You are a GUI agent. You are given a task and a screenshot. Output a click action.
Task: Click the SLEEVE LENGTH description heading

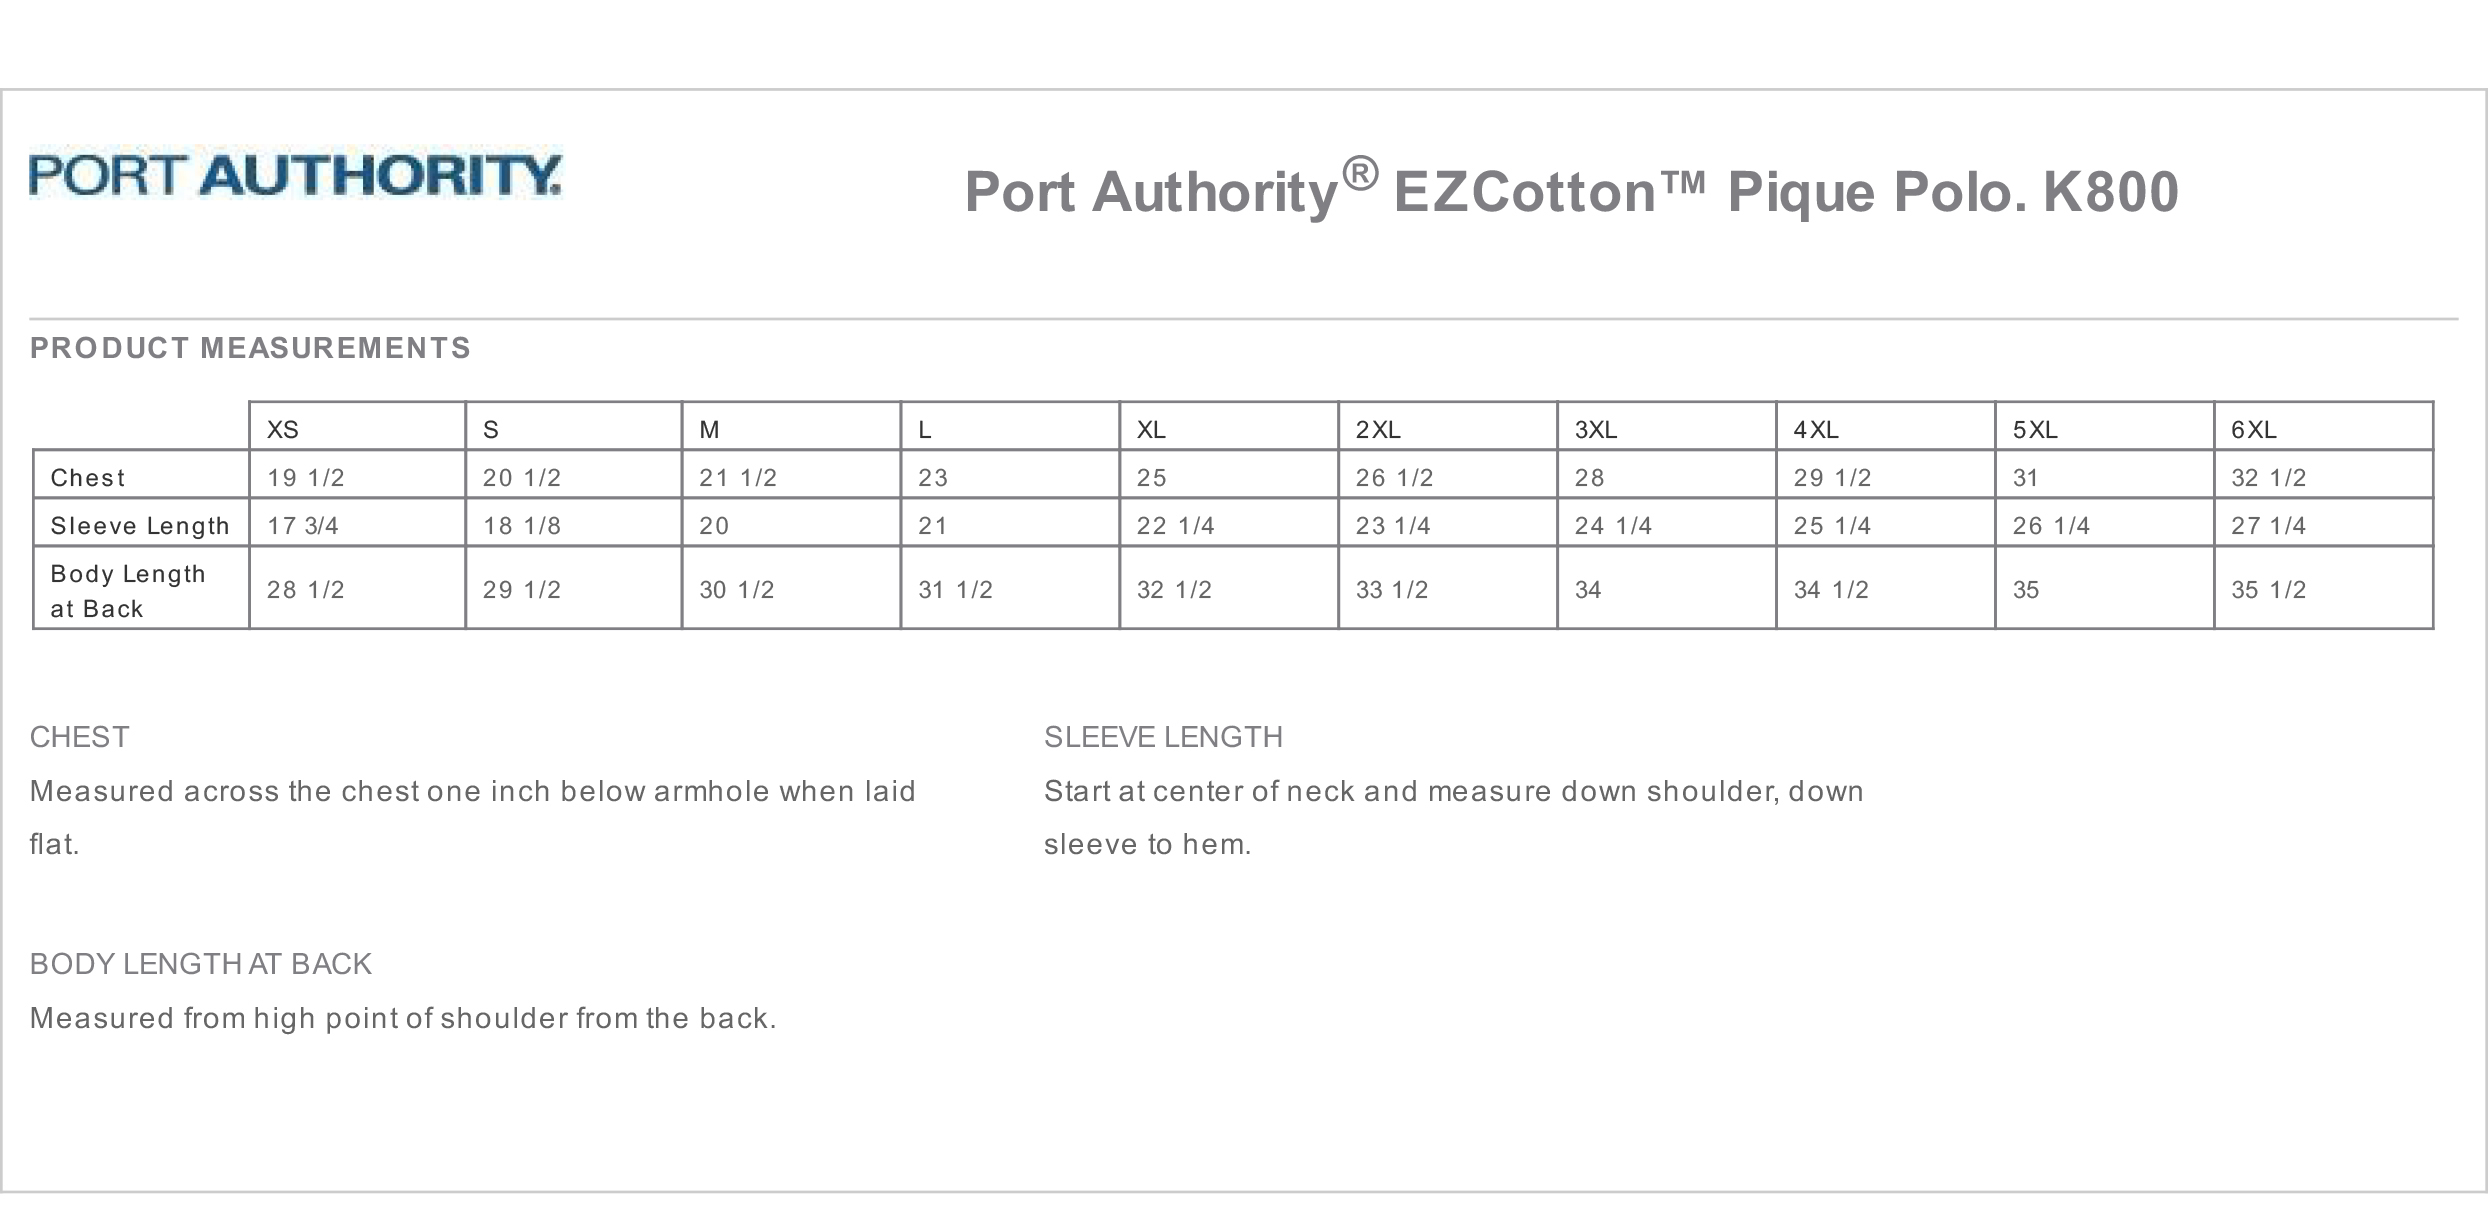(1163, 737)
